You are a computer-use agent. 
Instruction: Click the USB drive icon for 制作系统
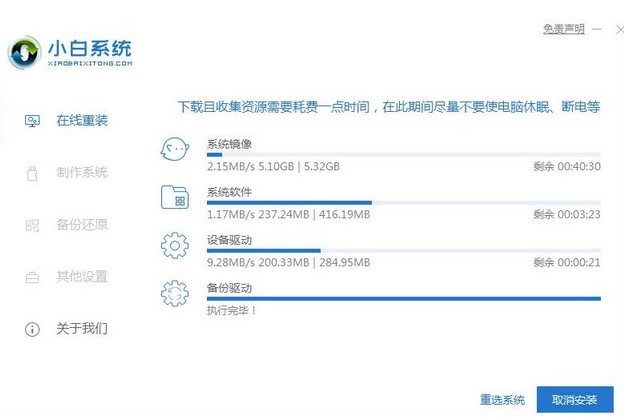coord(32,173)
